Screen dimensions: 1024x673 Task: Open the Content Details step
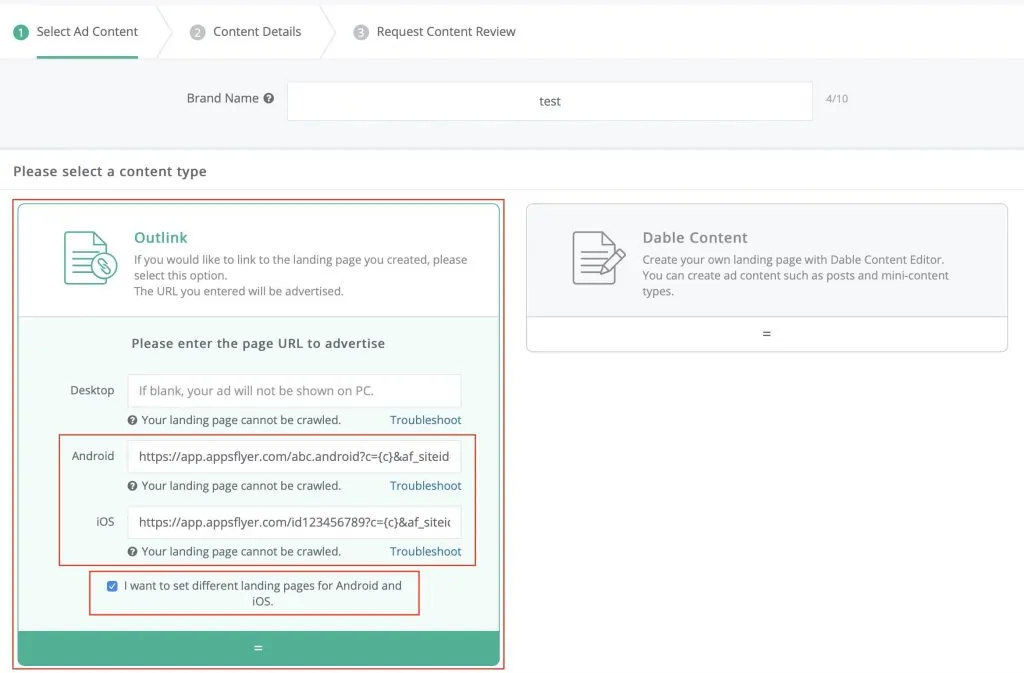coord(257,32)
